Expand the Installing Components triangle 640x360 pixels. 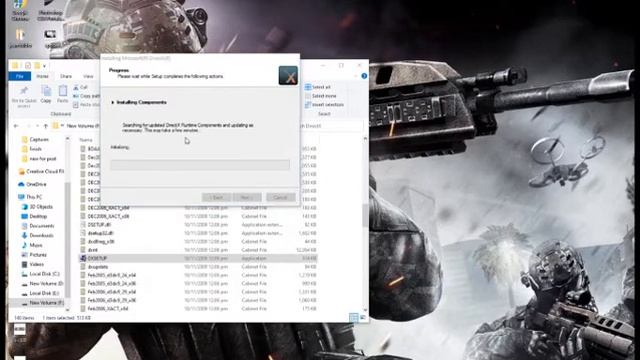pyautogui.click(x=113, y=102)
